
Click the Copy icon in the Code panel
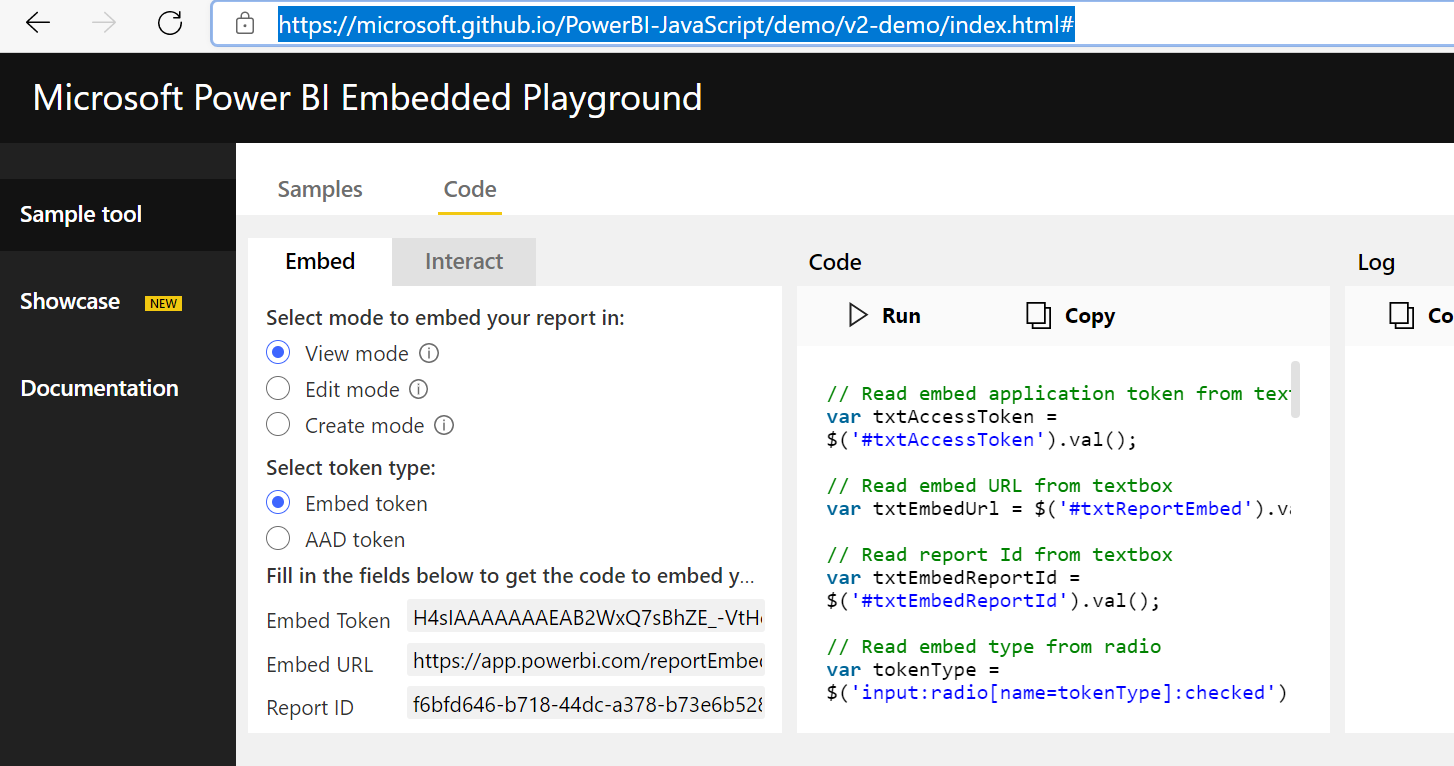(x=1039, y=316)
